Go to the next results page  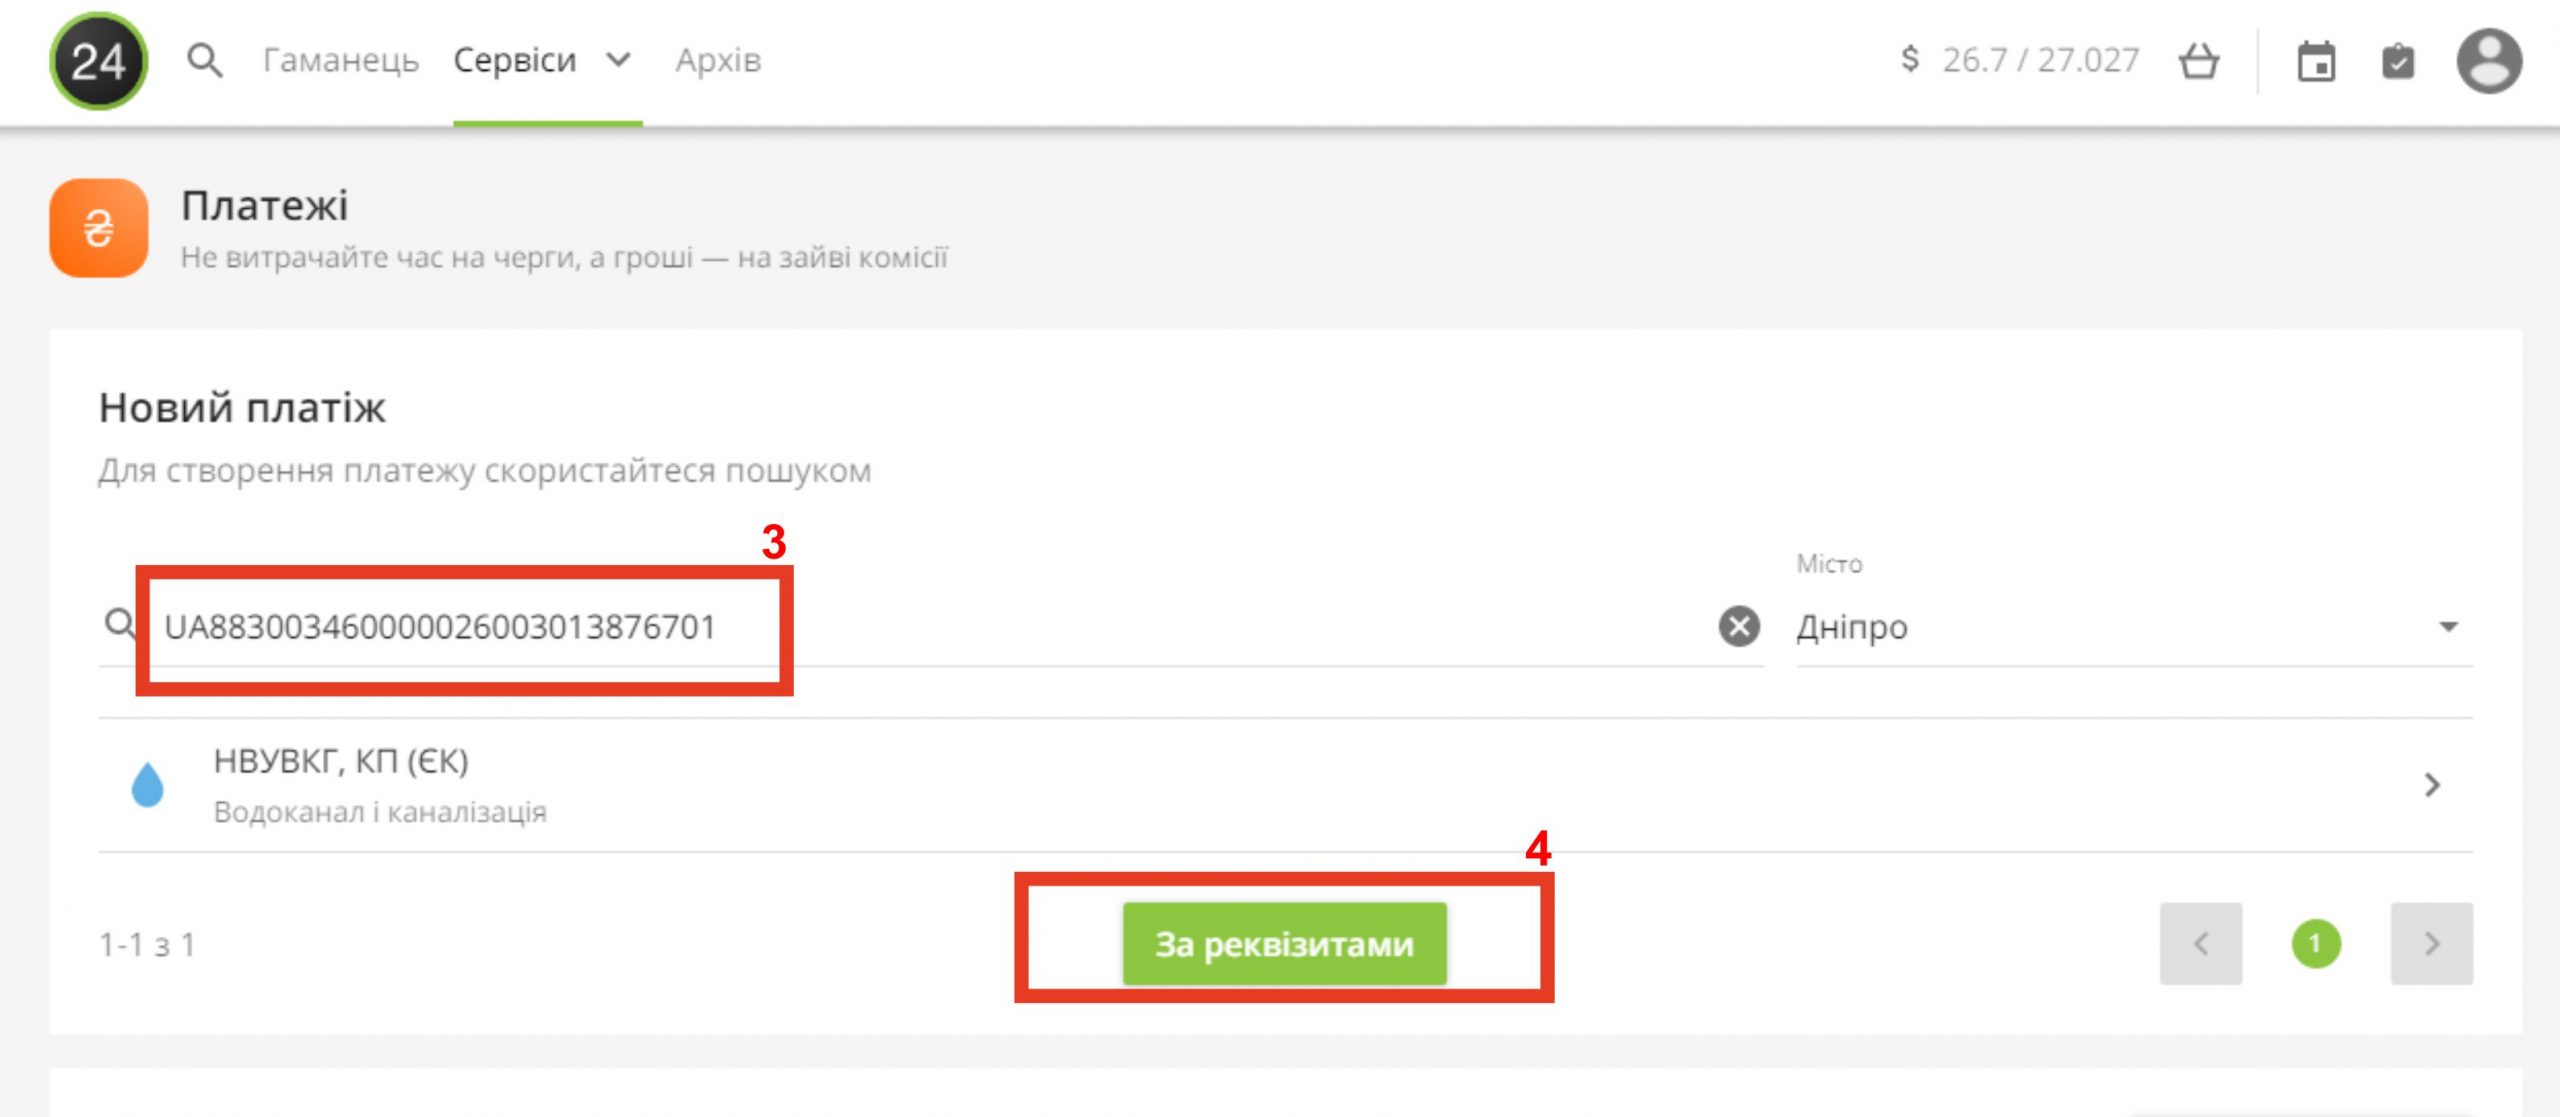click(x=2431, y=944)
